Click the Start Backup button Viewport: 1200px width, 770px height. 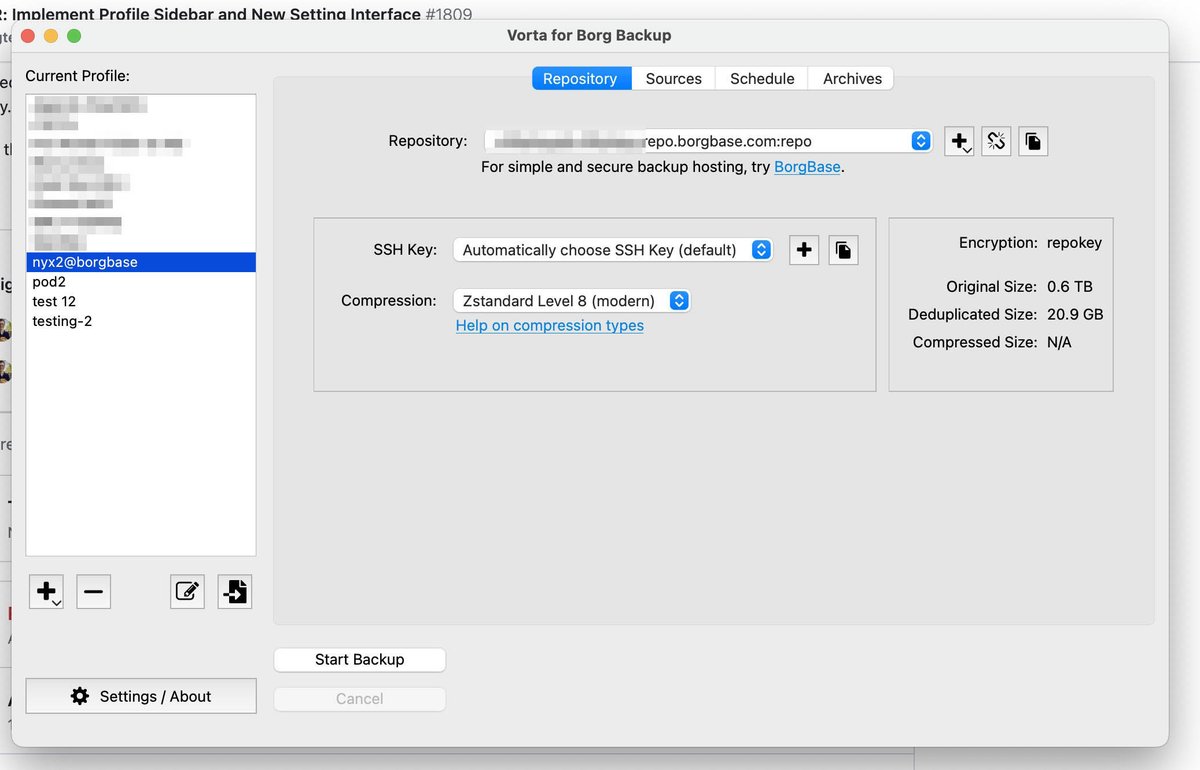(x=360, y=660)
